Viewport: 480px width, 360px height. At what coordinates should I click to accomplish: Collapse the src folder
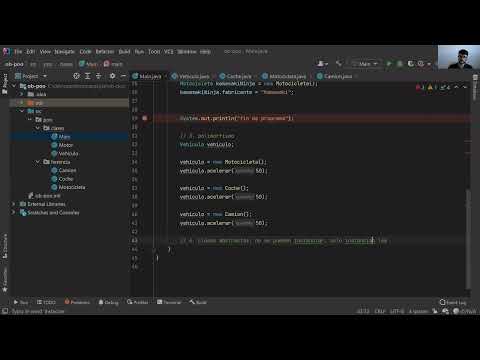22,111
